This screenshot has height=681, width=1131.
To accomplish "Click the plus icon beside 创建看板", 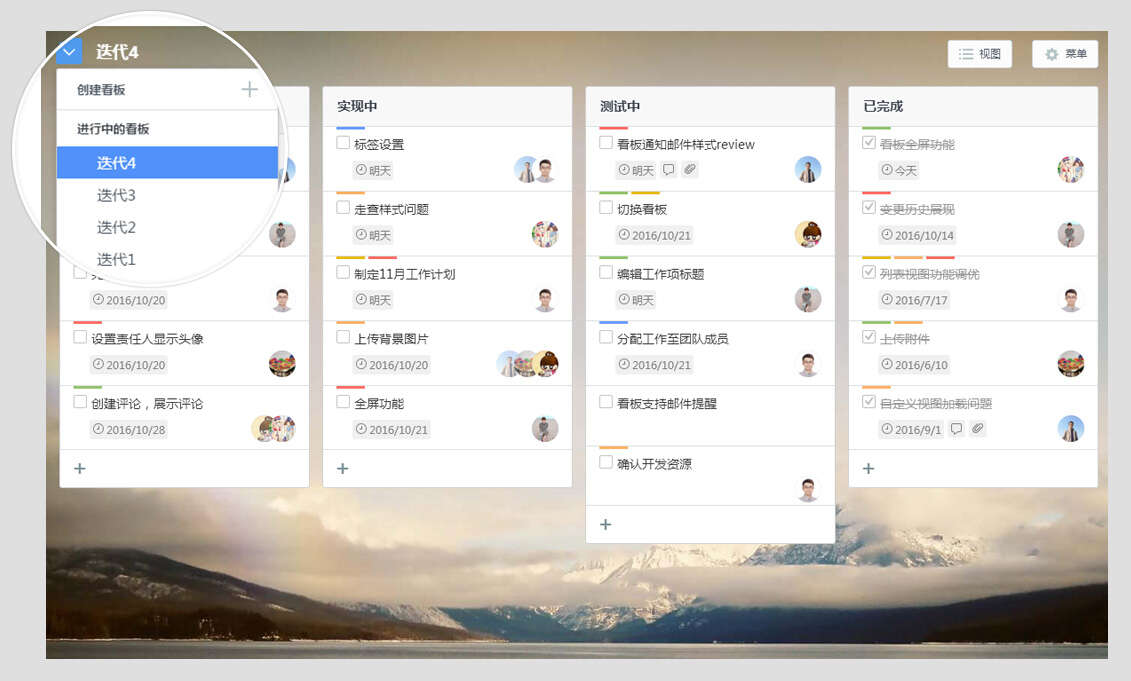I will pos(250,89).
